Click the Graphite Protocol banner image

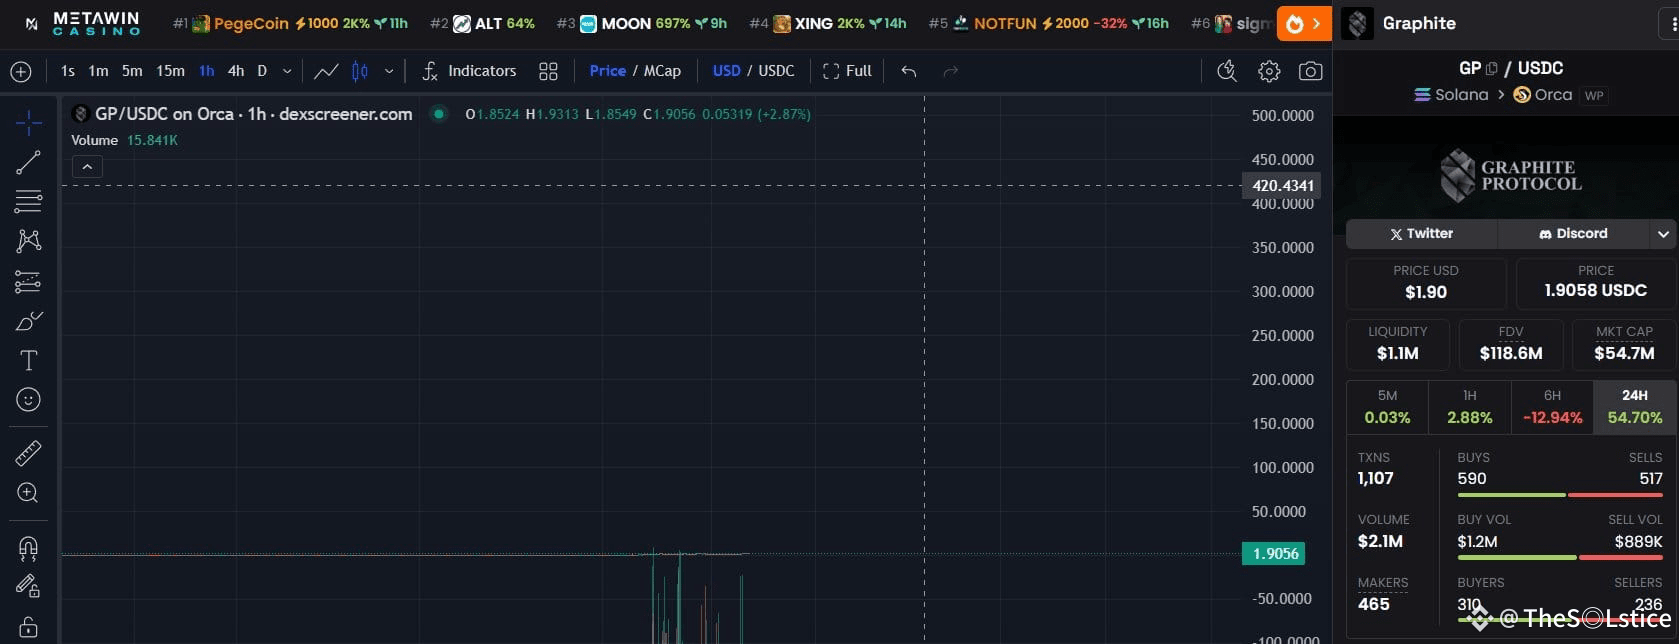(x=1505, y=175)
